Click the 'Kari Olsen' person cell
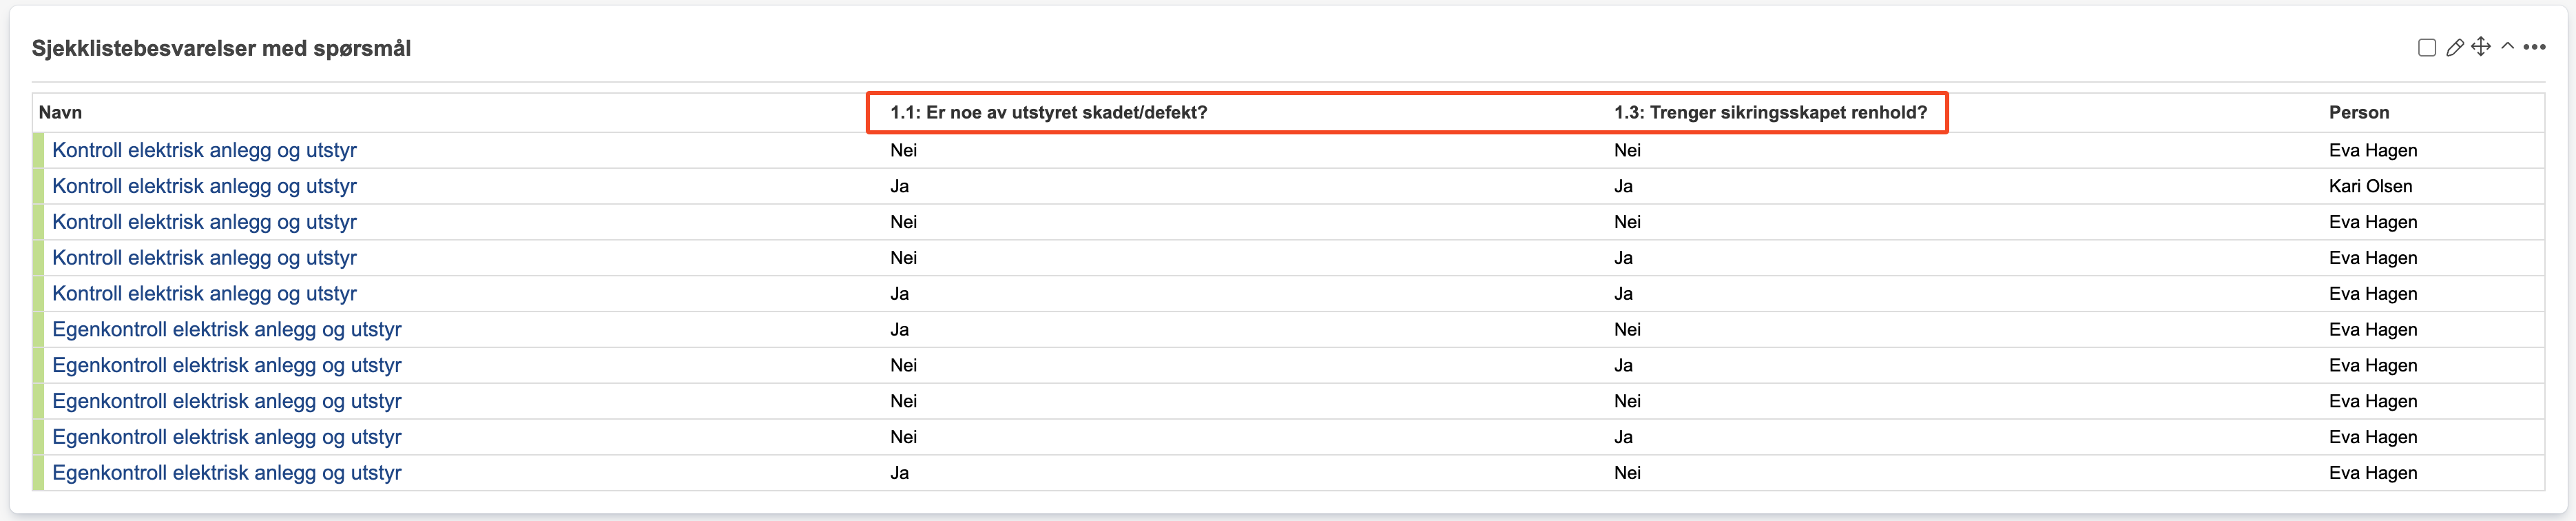Screen dimensions: 2576x521 [x=2370, y=186]
